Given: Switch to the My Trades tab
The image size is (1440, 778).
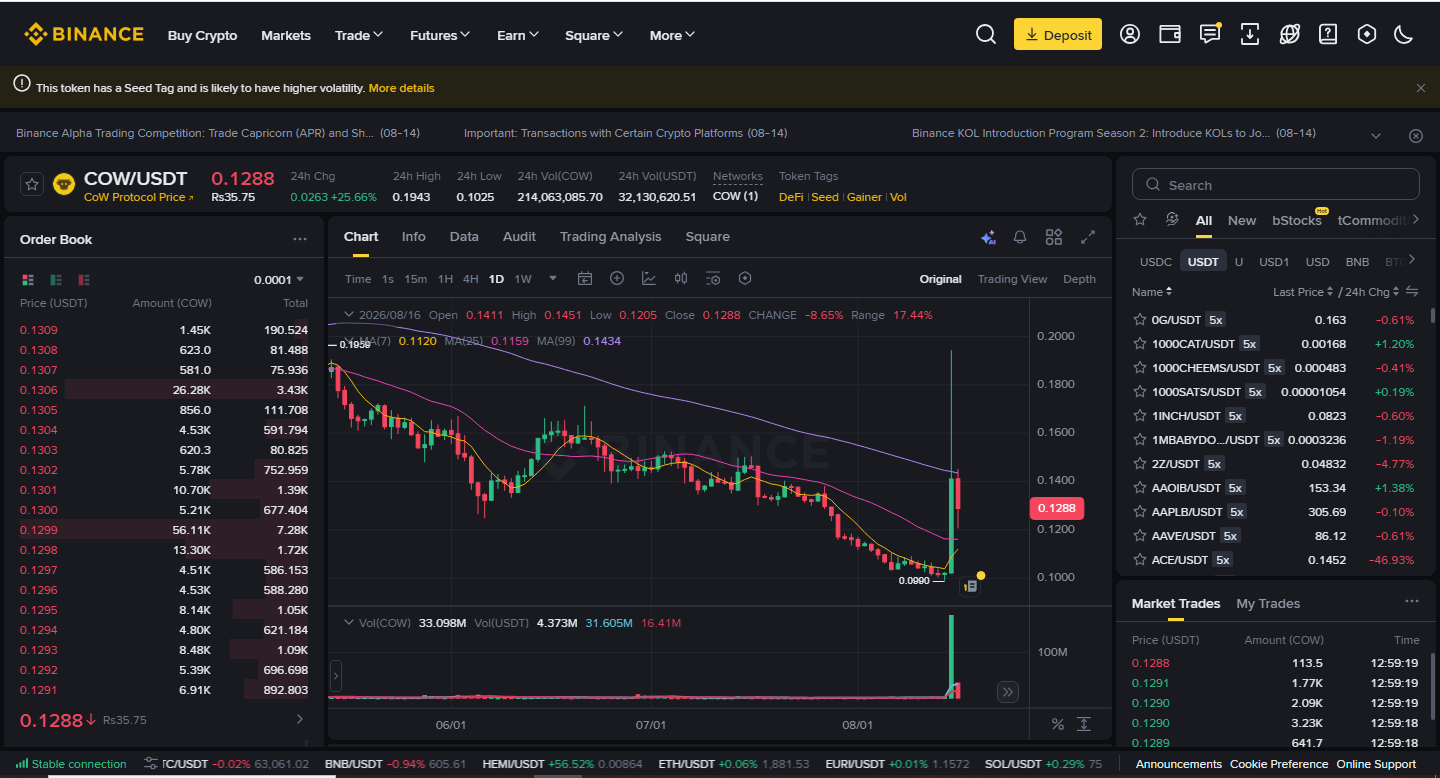Looking at the screenshot, I should [x=1268, y=603].
